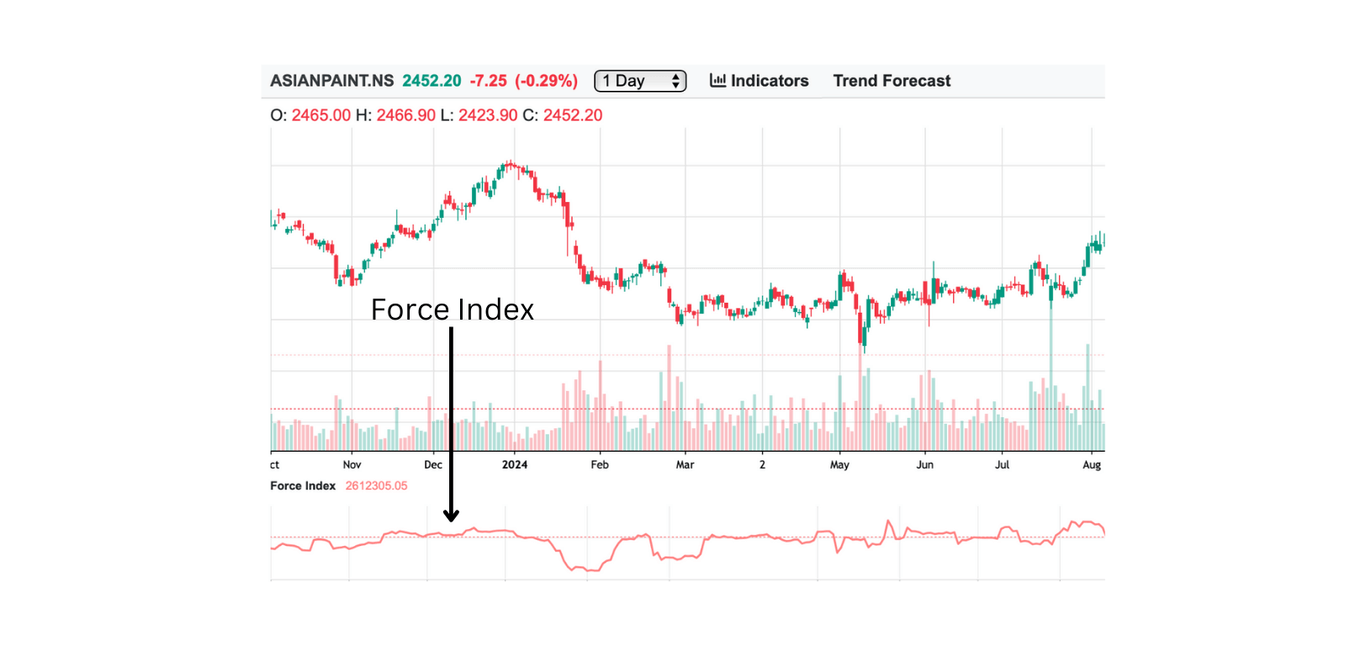
Task: Click the Aug label on time axis
Action: tap(1093, 465)
